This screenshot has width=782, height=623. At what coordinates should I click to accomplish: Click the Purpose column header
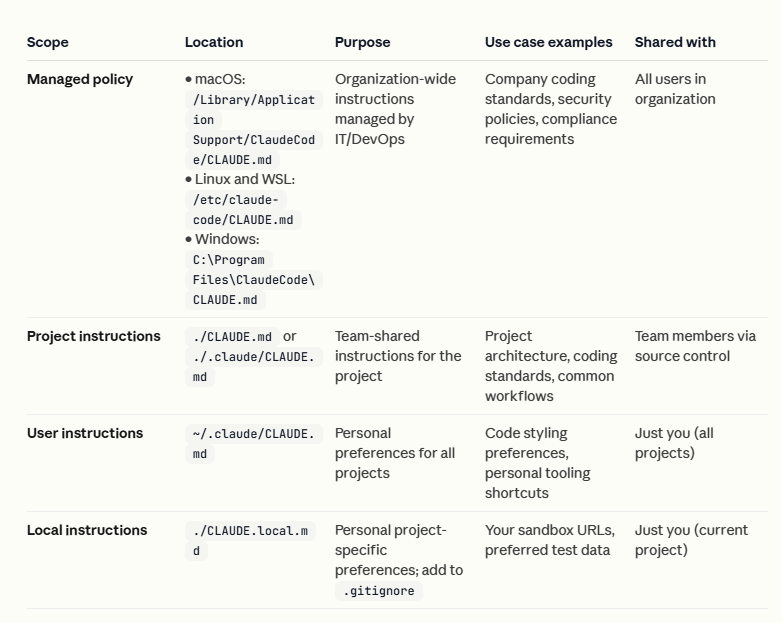click(363, 42)
